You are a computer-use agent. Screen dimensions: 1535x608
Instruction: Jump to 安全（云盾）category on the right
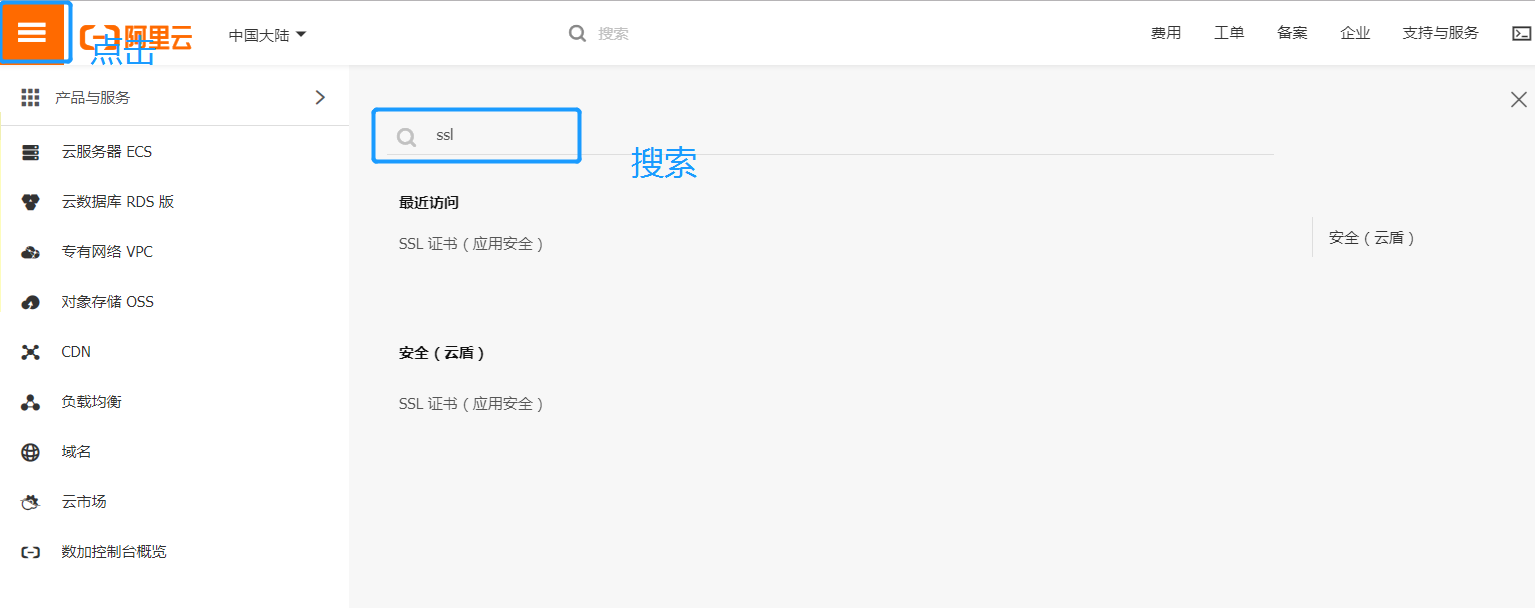tap(1372, 238)
